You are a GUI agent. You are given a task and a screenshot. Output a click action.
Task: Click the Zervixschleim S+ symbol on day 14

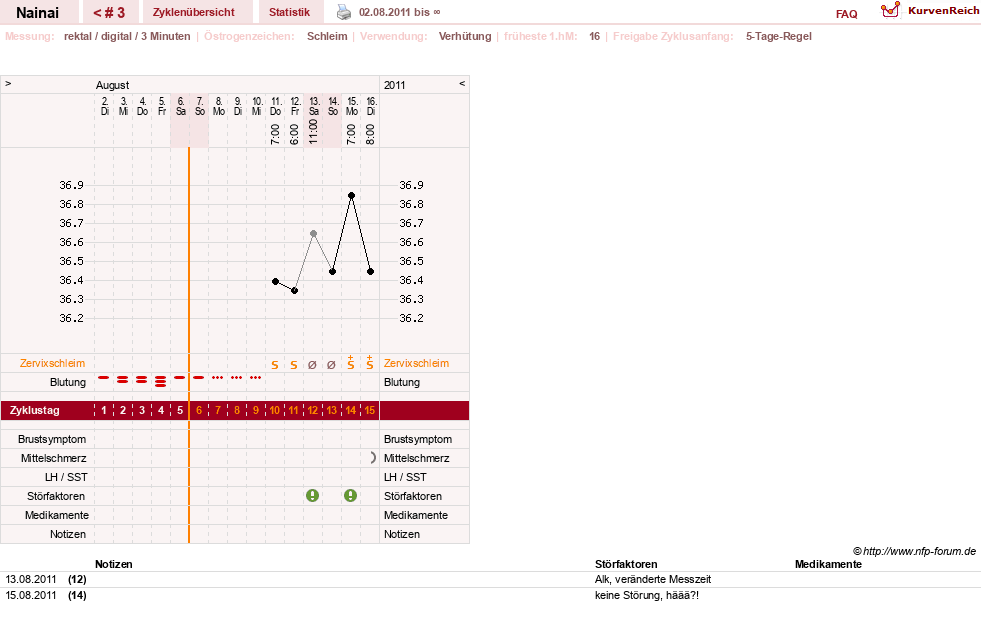coord(350,363)
